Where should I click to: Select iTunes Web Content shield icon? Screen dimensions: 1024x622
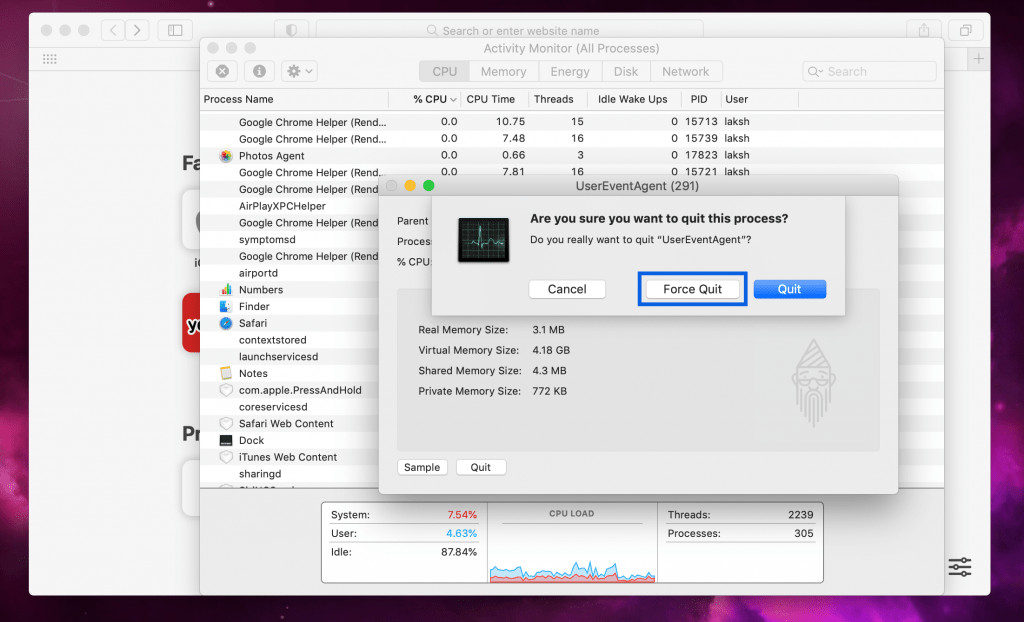pos(226,457)
